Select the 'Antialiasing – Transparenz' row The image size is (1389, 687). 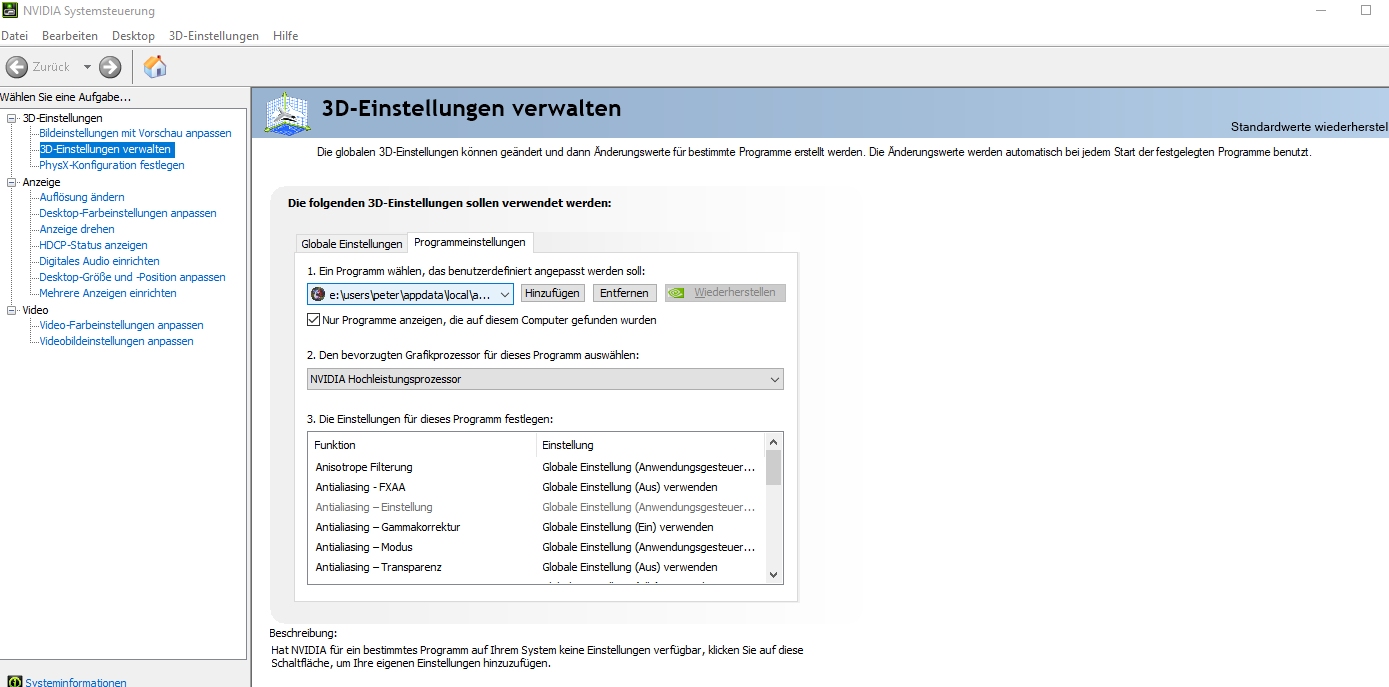click(x=536, y=567)
